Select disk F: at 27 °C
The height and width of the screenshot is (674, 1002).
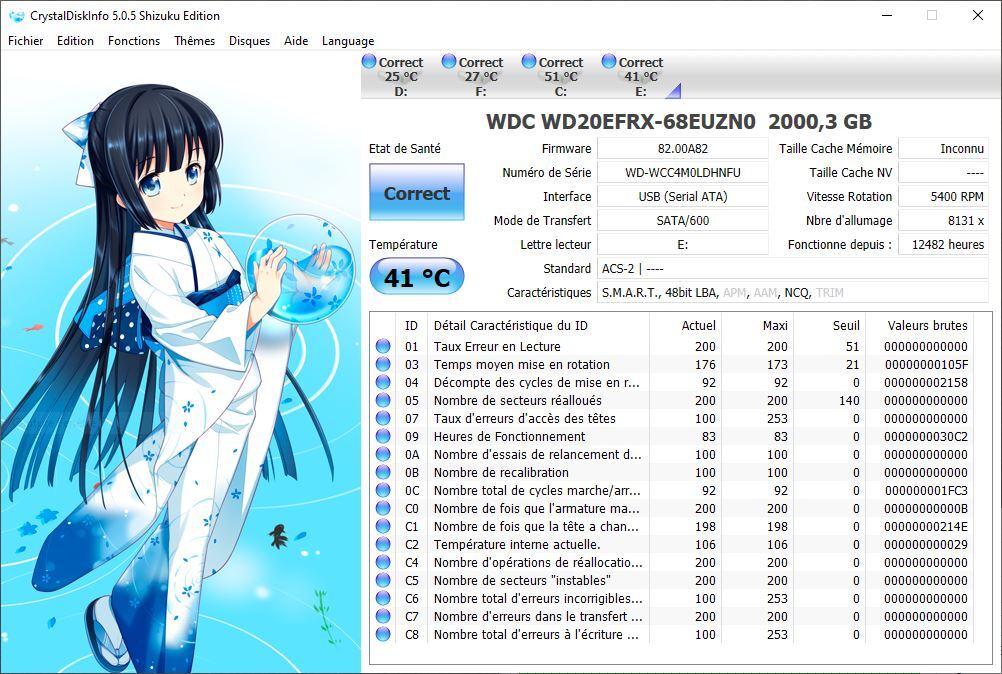coord(474,76)
